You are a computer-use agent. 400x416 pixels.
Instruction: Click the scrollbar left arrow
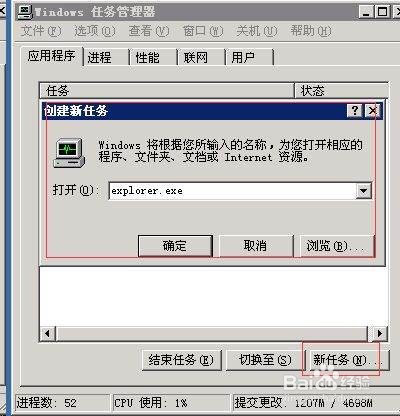pyautogui.click(x=47, y=333)
